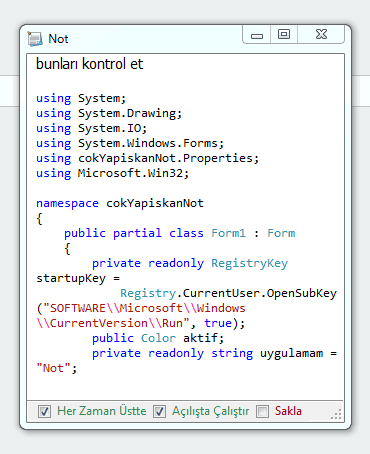Click 'public partial class Form1 : Form' line
370x454 pixels.
pos(180,233)
